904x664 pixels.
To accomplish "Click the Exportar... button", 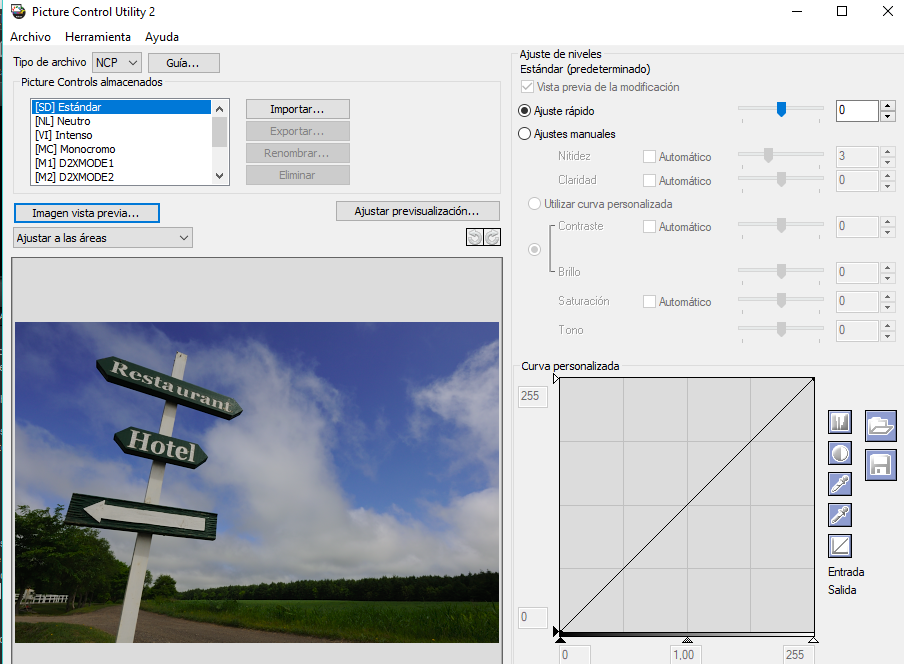I will point(297,131).
